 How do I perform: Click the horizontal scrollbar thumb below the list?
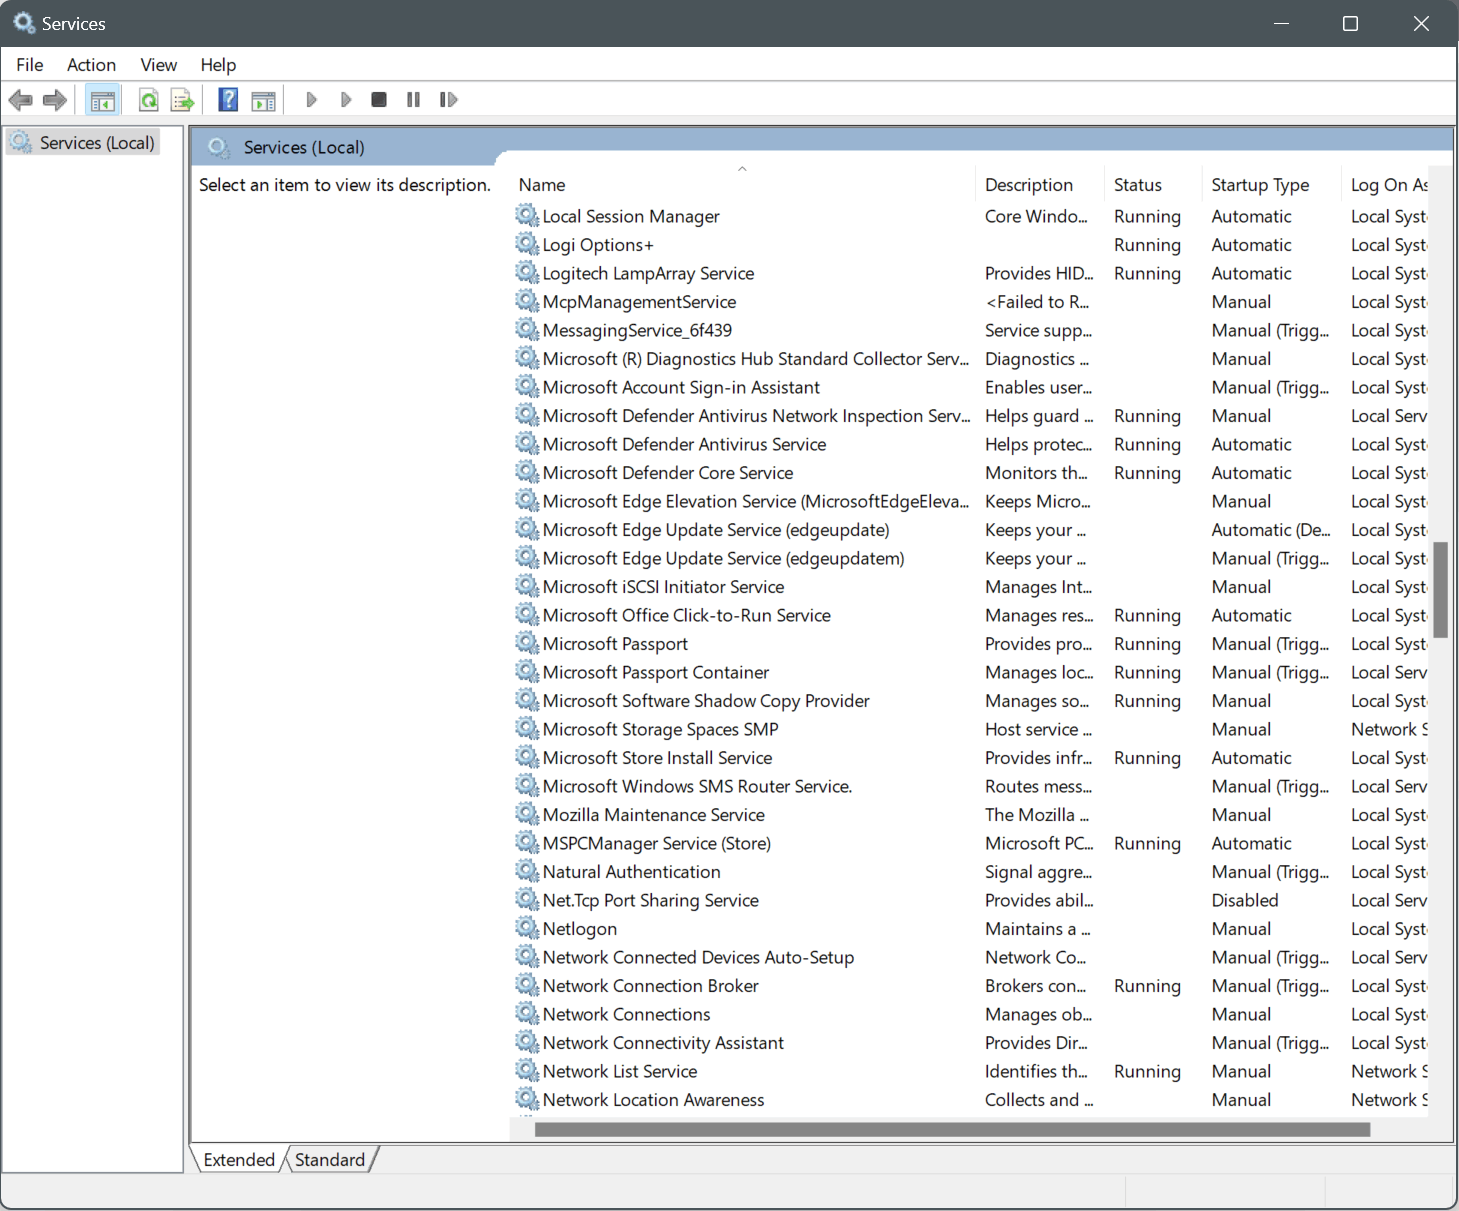[952, 1130]
